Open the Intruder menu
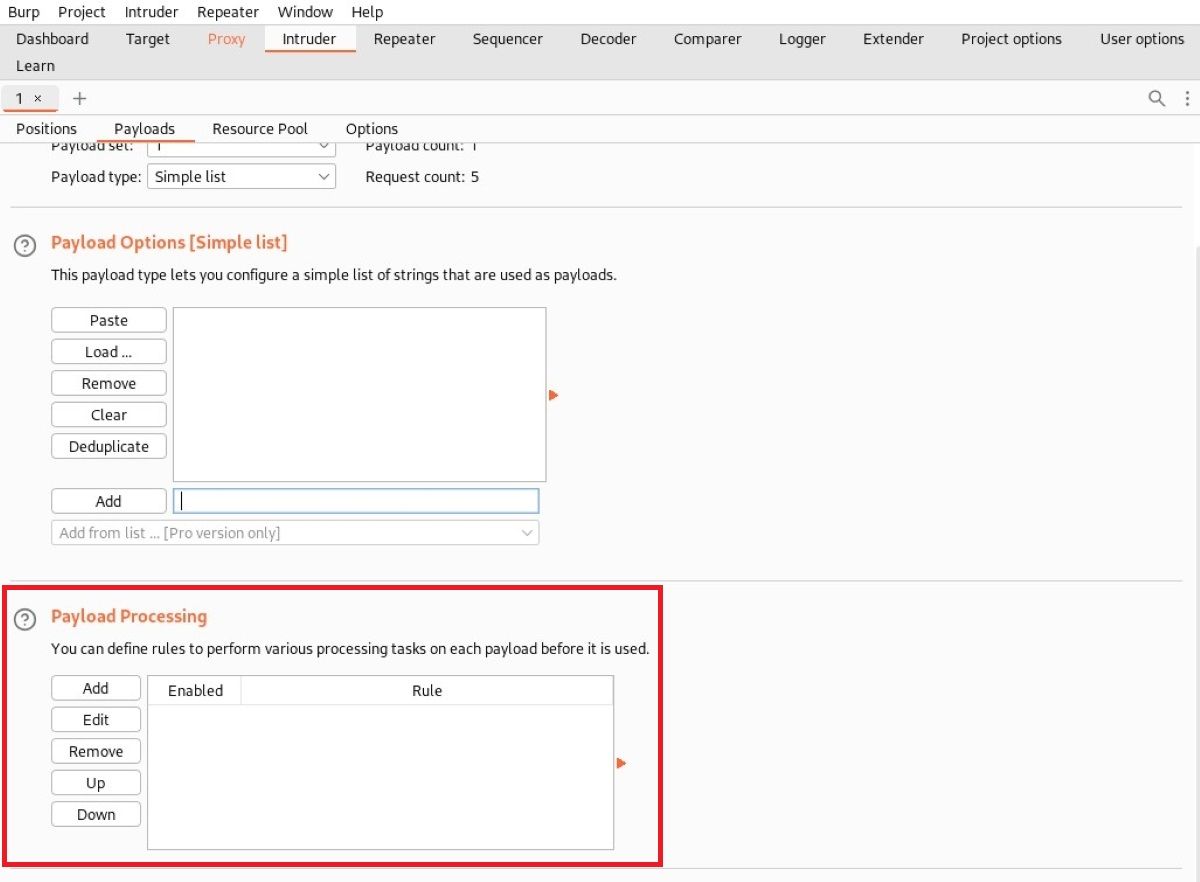Image resolution: width=1200 pixels, height=882 pixels. [152, 12]
